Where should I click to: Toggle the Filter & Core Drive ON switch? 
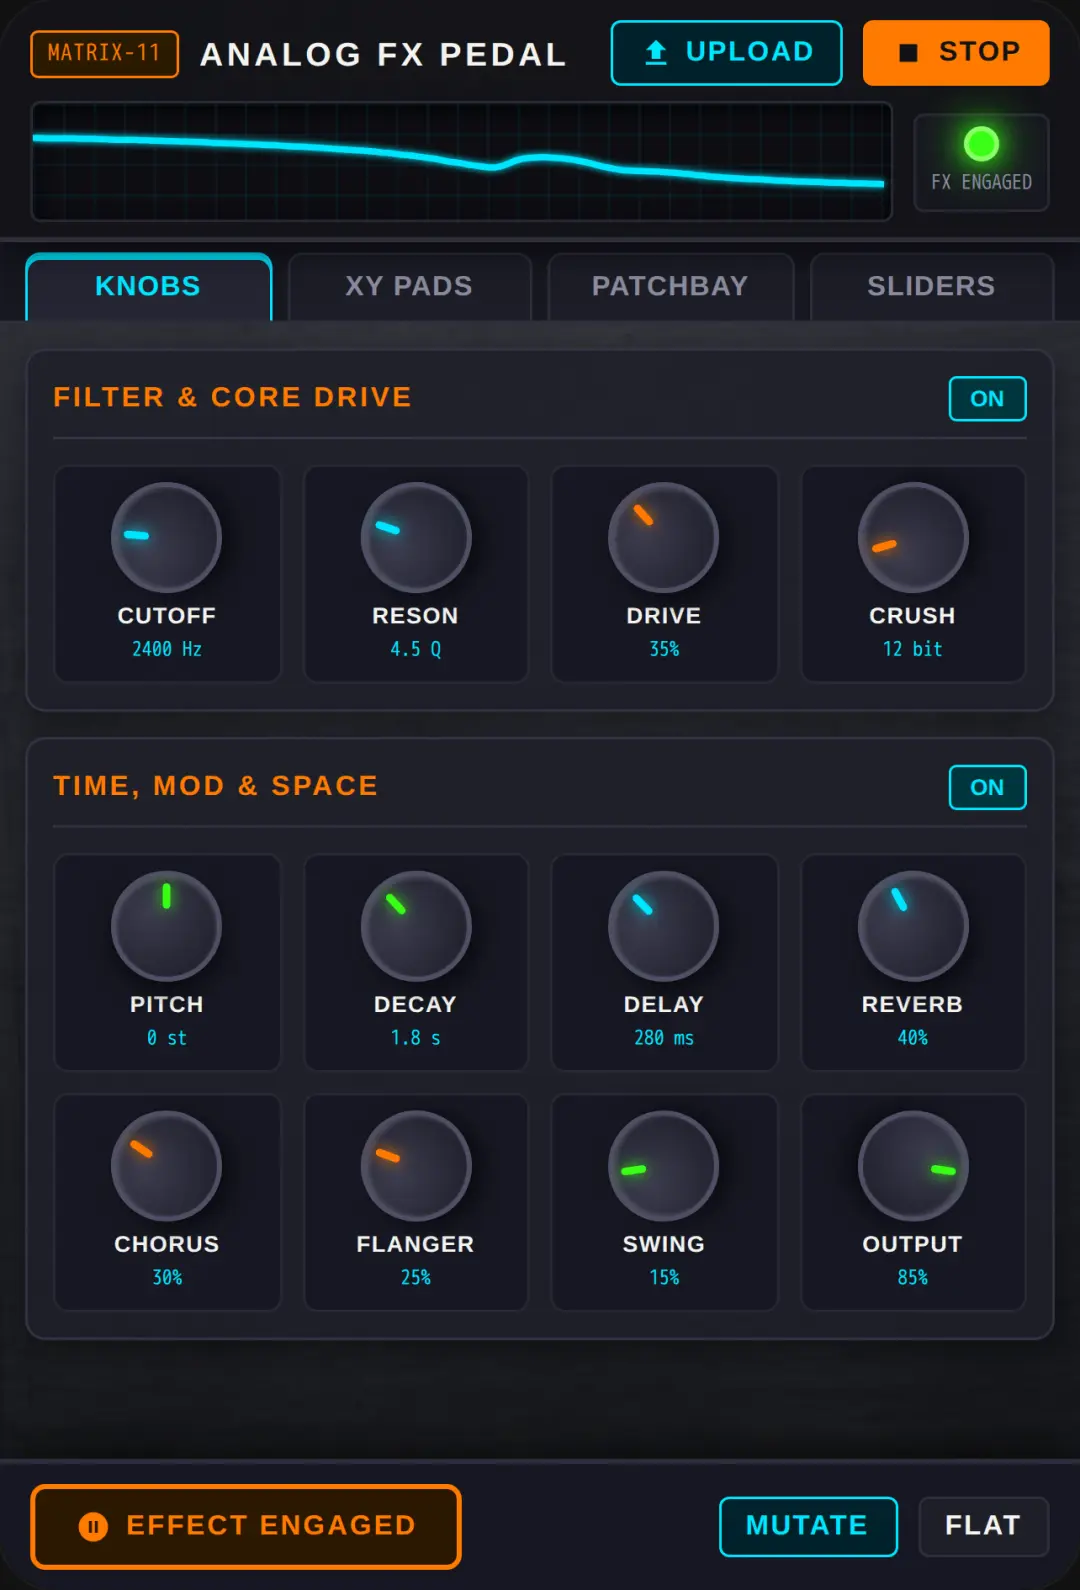click(x=987, y=399)
